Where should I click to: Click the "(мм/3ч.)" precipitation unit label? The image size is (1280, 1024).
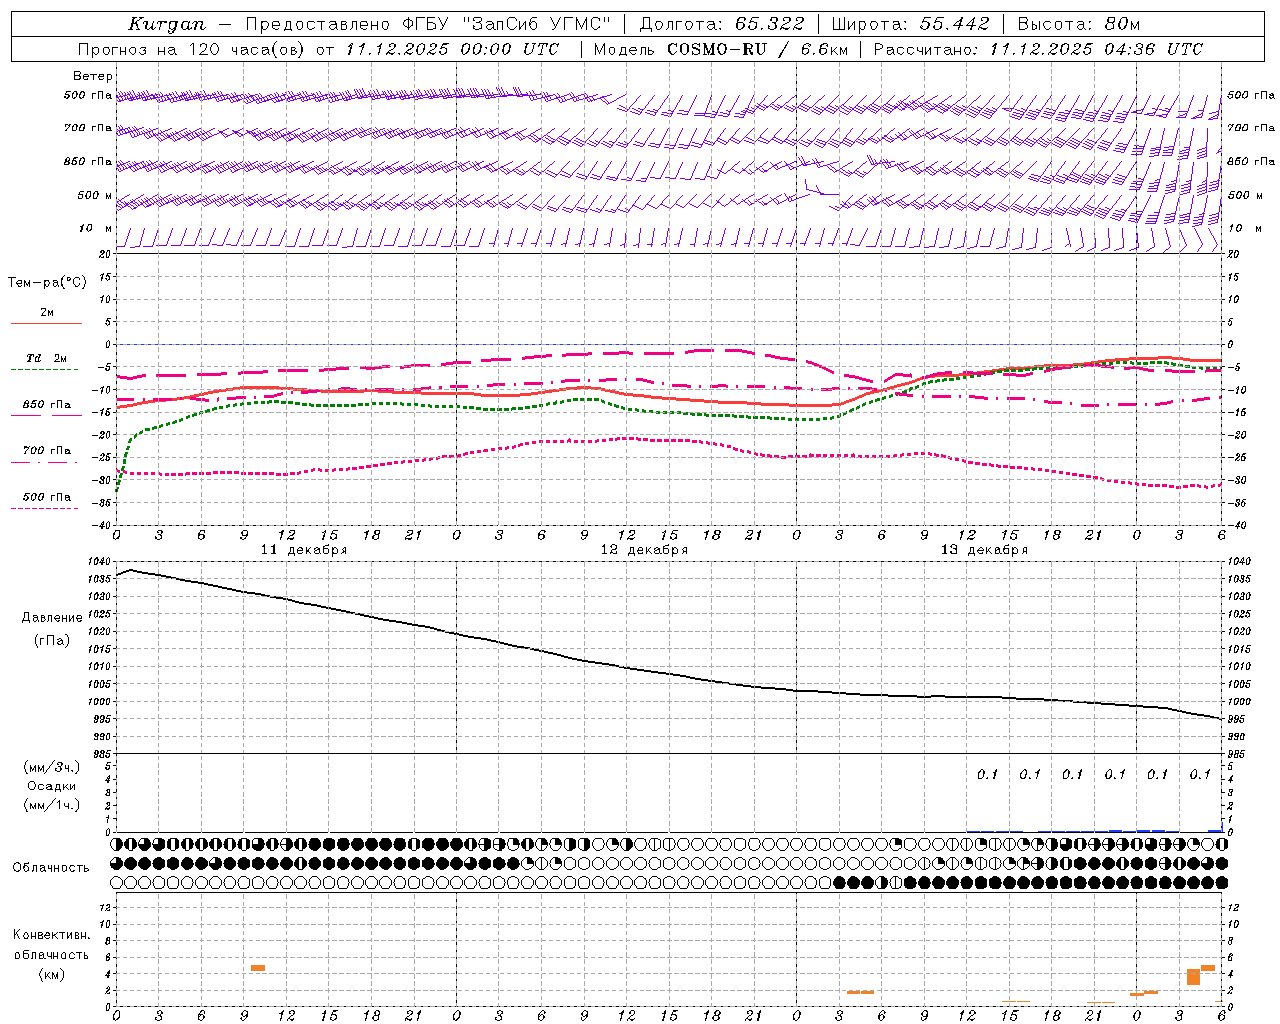[x=52, y=768]
